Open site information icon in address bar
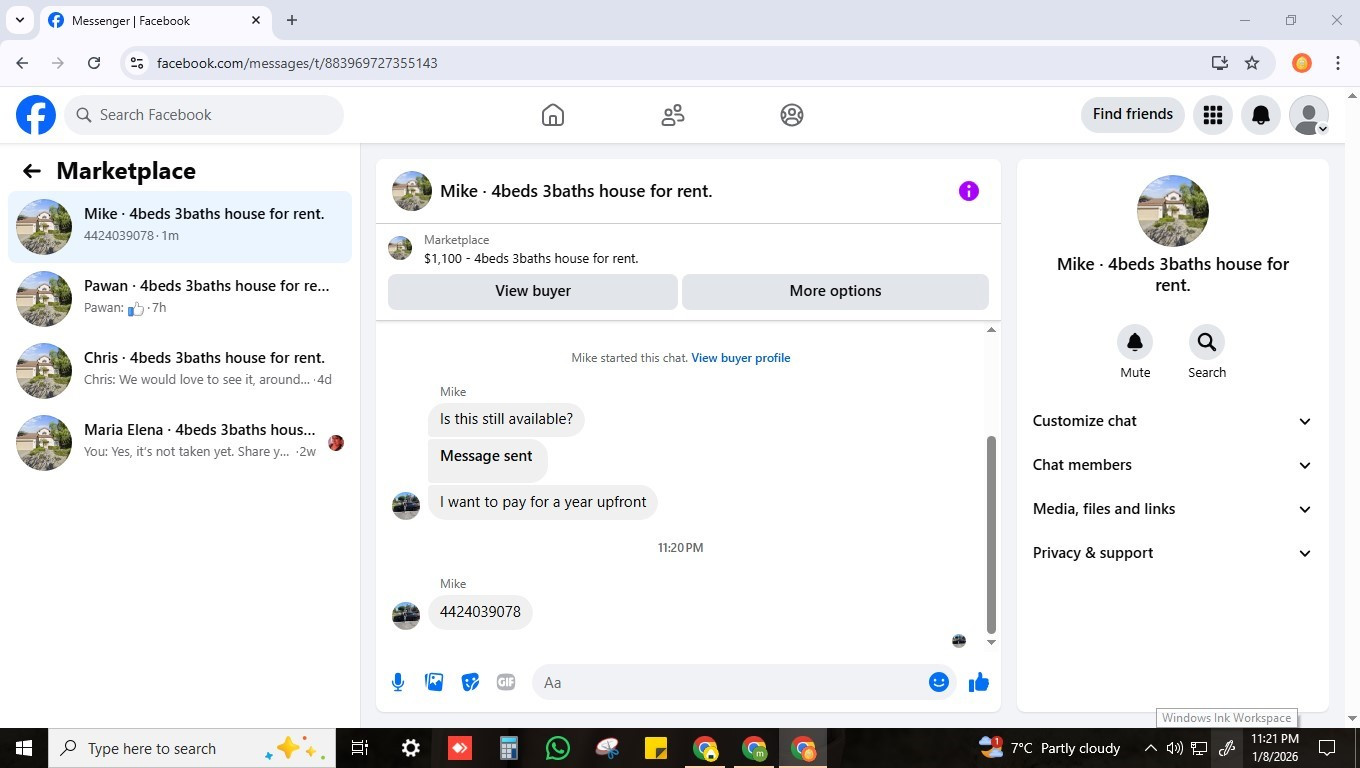Viewport: 1360px width, 768px height. [x=137, y=63]
